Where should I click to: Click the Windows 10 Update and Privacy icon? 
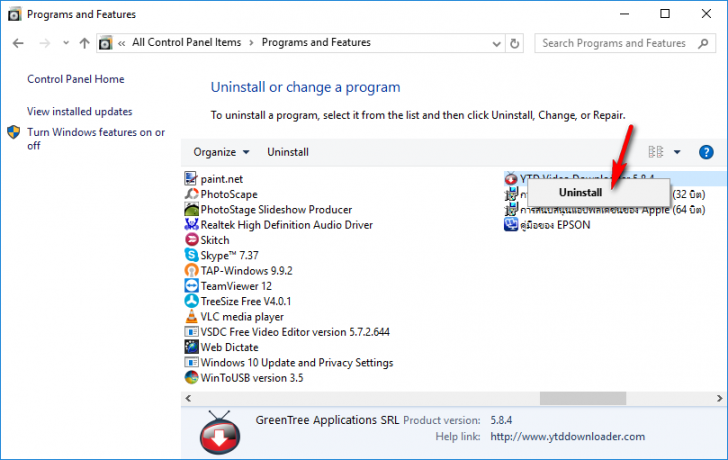click(x=191, y=363)
